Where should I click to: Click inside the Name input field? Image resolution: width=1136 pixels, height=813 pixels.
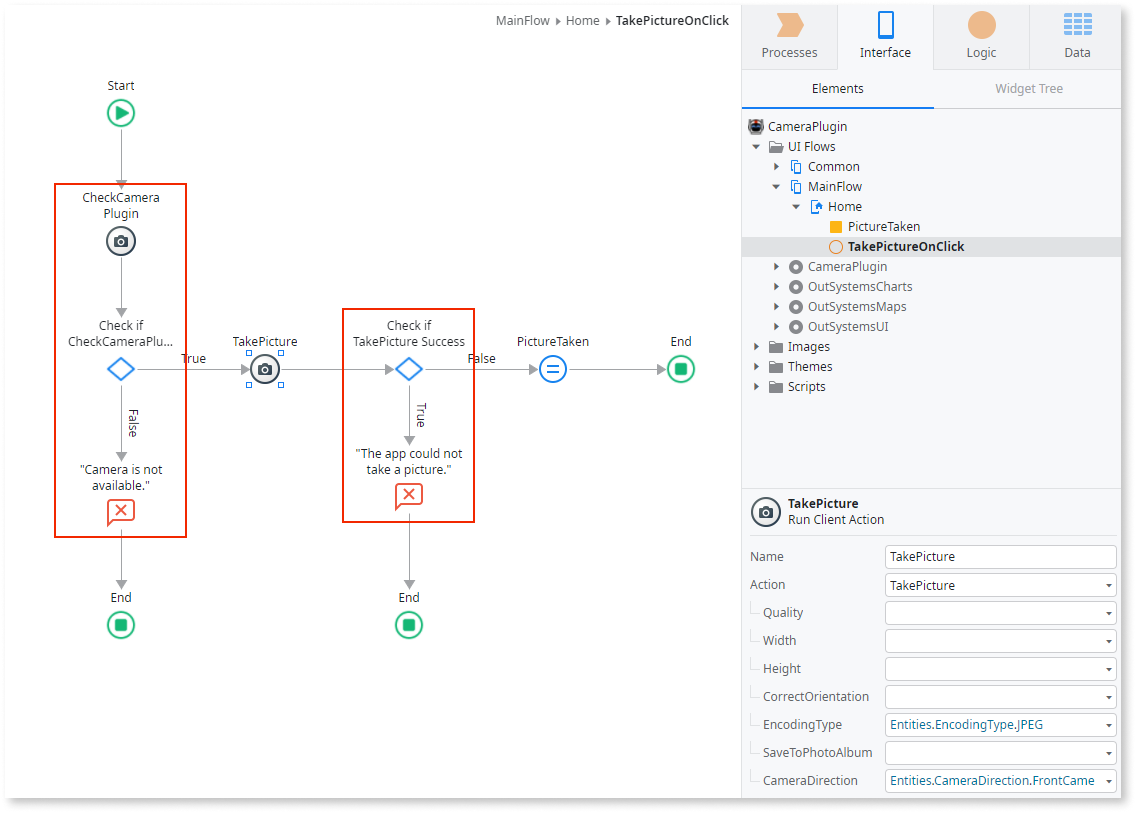[1000, 556]
